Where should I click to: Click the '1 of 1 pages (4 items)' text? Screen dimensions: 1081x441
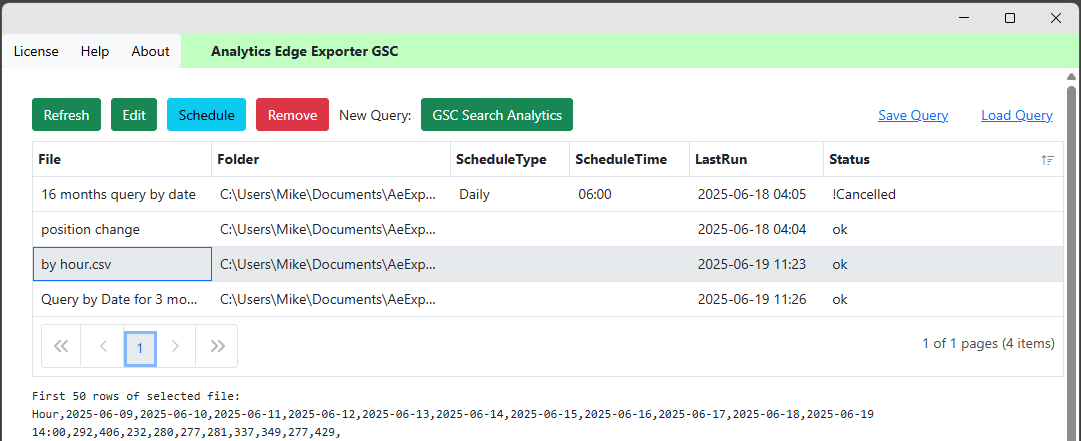(988, 343)
